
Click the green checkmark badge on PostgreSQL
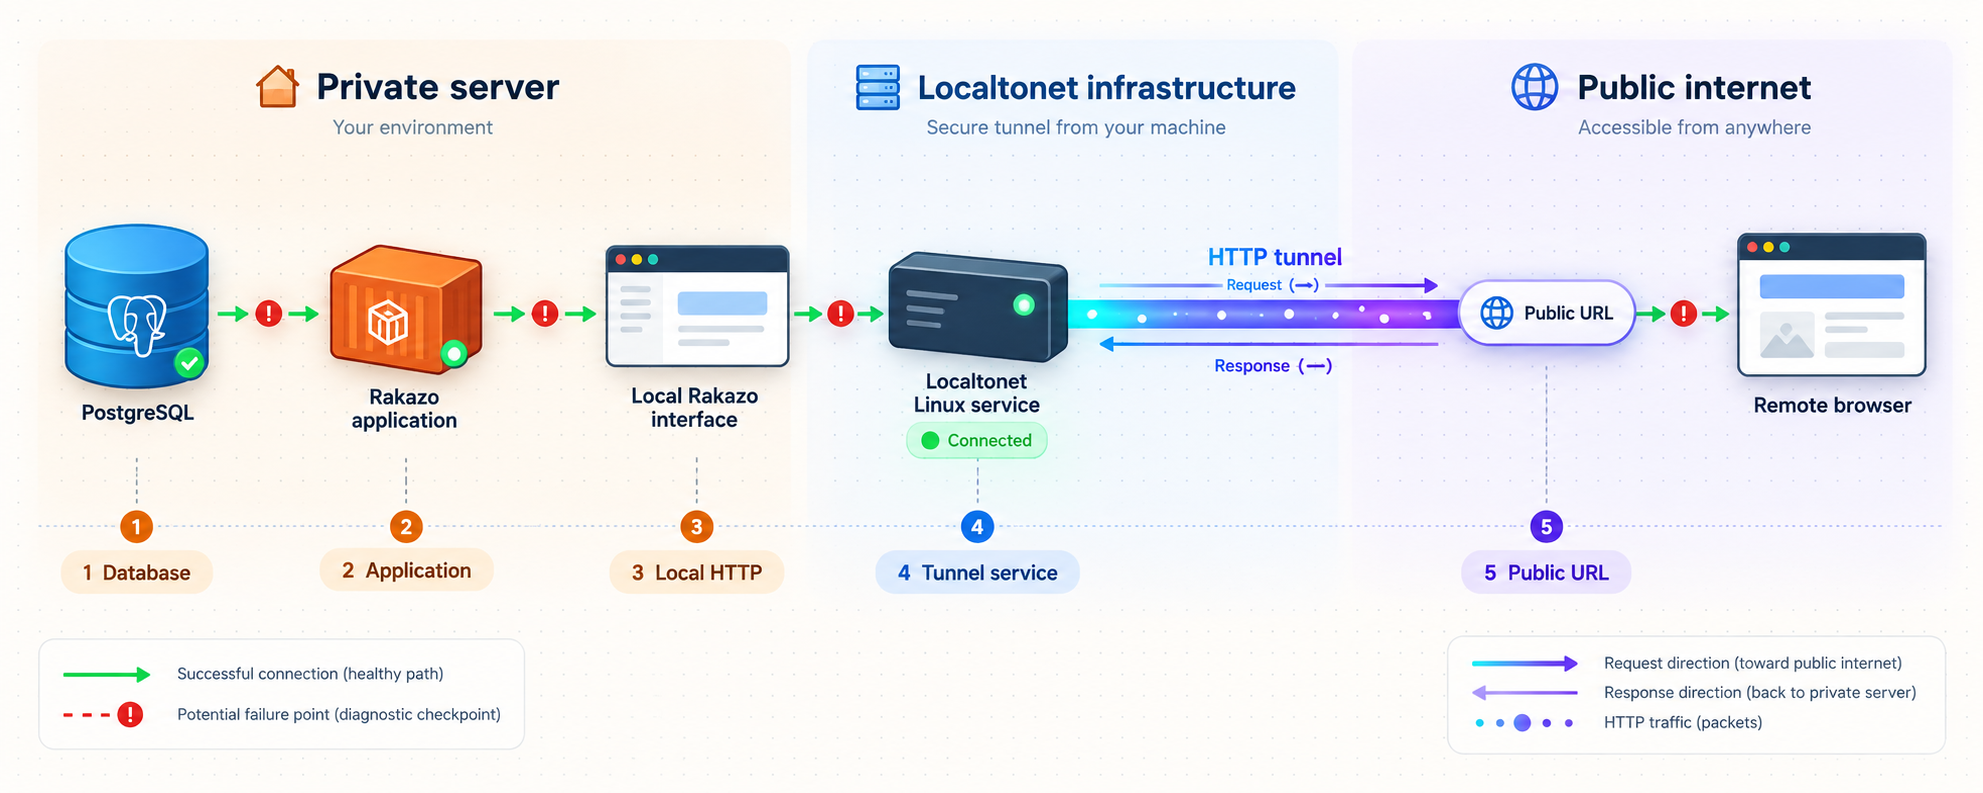click(x=189, y=362)
